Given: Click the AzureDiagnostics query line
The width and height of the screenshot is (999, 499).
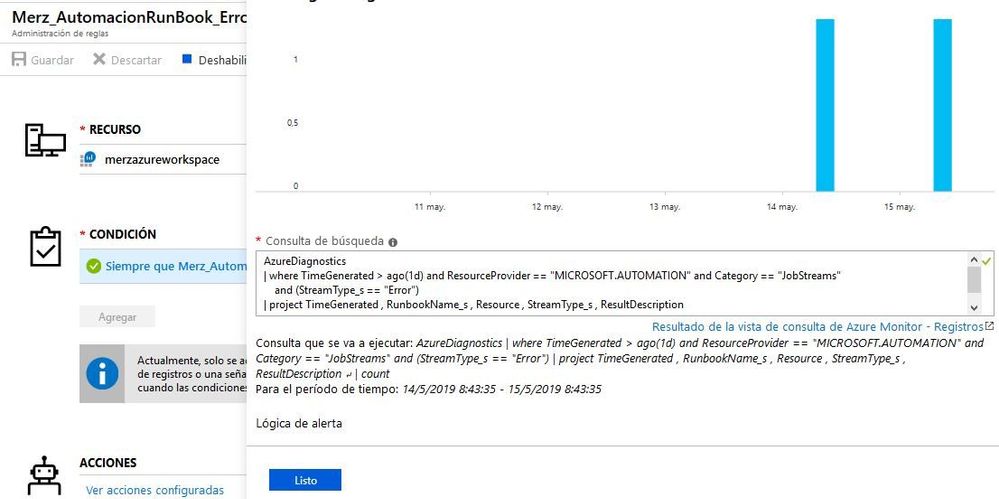Looking at the screenshot, I should [x=305, y=261].
